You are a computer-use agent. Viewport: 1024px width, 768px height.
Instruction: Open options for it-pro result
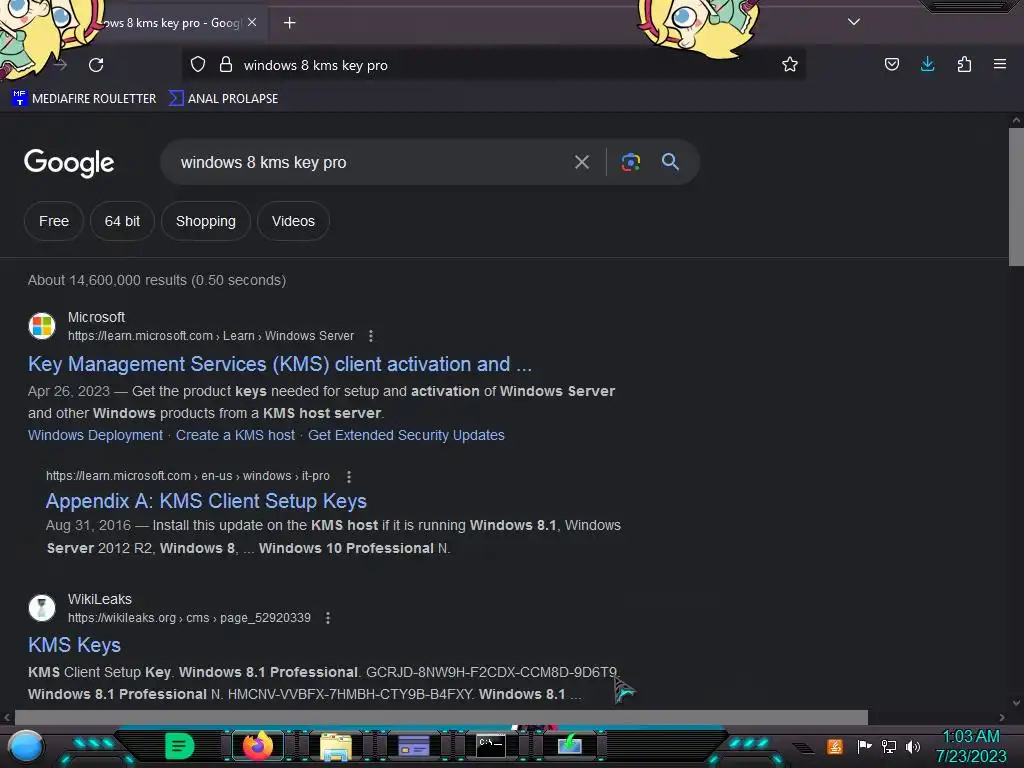click(349, 477)
